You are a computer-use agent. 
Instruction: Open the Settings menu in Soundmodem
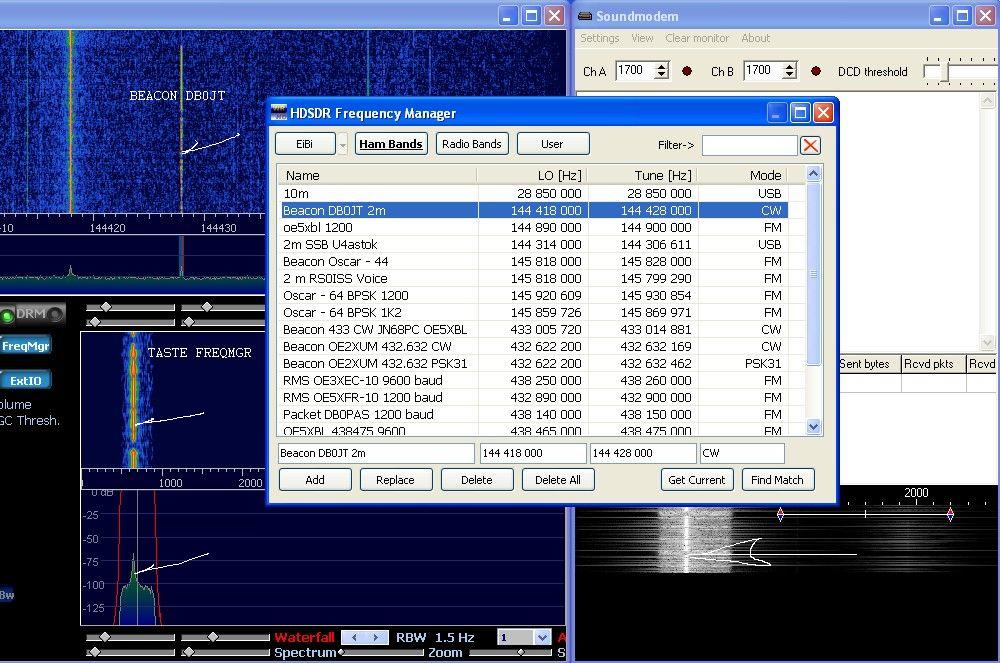coord(600,38)
